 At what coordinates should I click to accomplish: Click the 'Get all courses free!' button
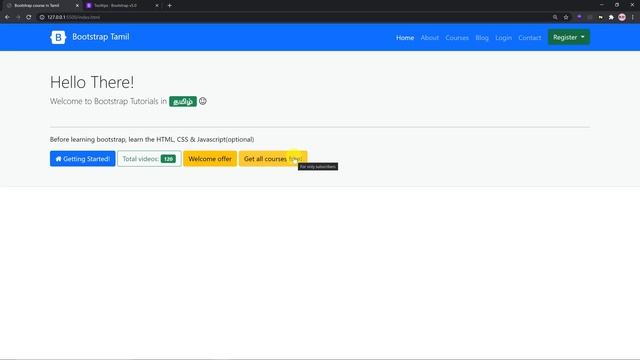tap(273, 159)
